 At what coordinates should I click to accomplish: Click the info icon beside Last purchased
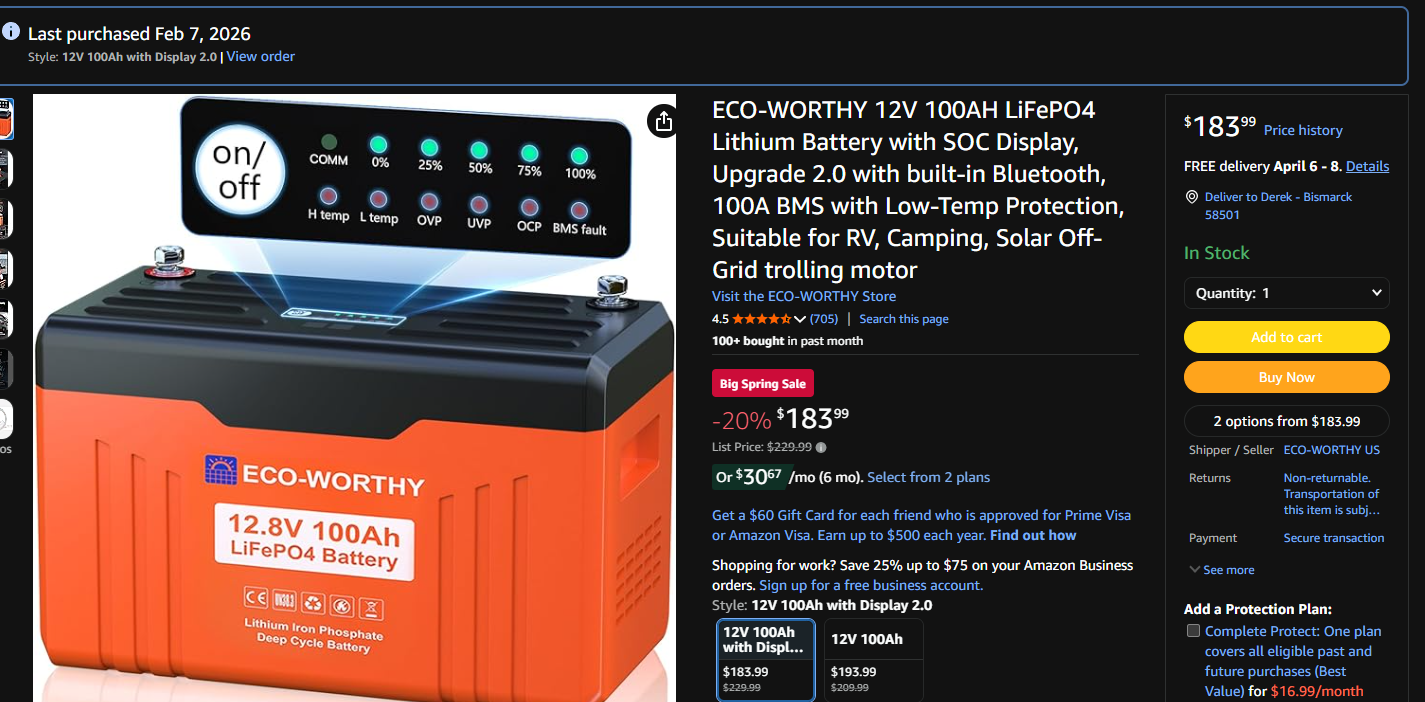click(x=11, y=32)
